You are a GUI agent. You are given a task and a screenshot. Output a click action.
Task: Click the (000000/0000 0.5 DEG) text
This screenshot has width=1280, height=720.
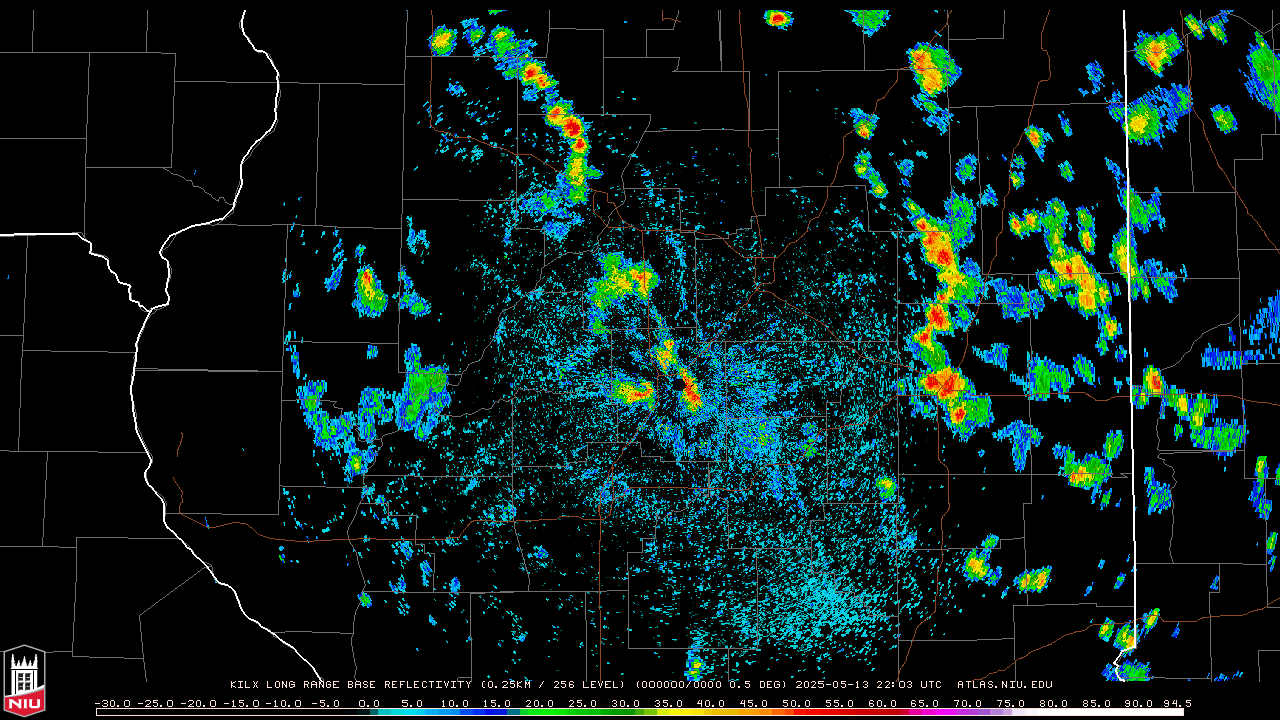pos(710,685)
